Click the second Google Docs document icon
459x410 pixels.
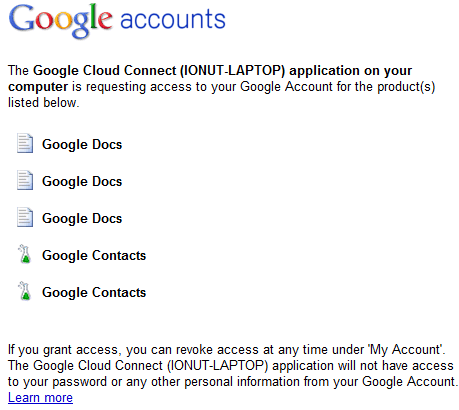pos(25,180)
